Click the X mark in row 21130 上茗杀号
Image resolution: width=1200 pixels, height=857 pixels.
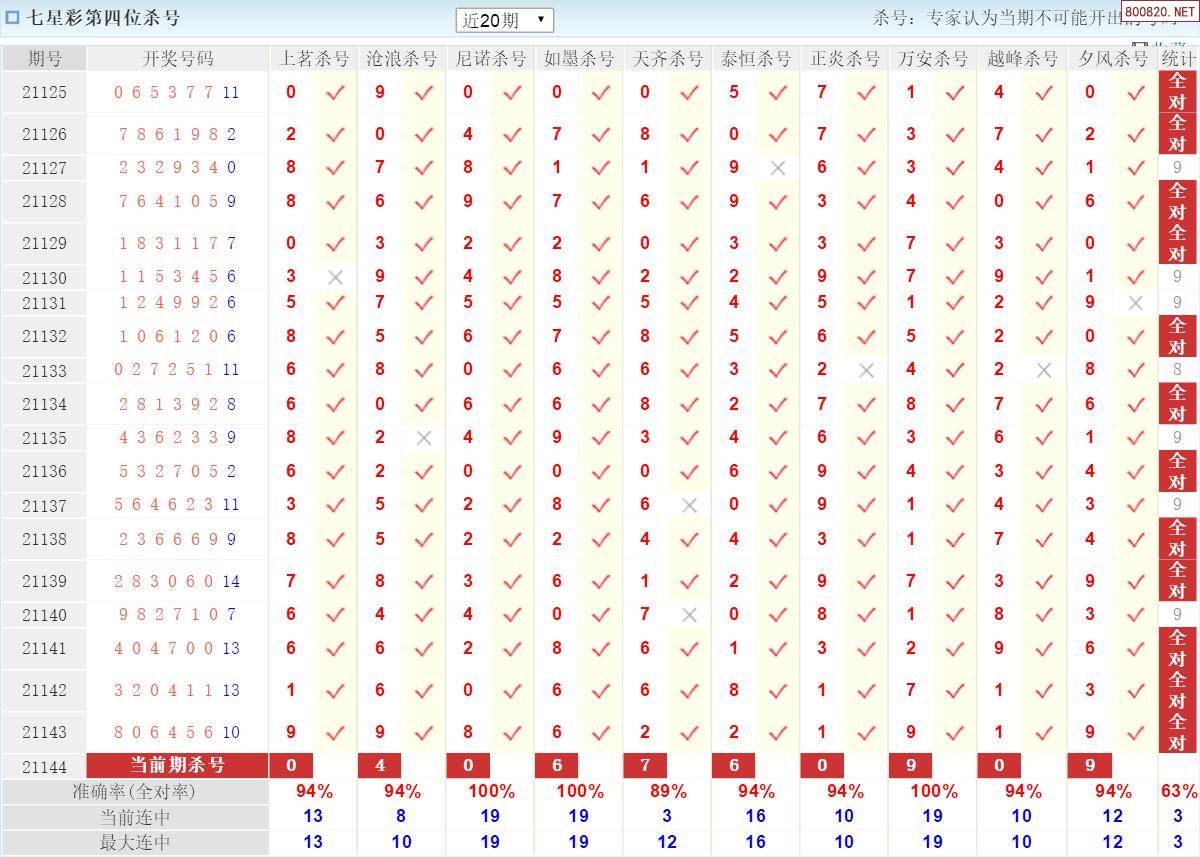[x=335, y=277]
